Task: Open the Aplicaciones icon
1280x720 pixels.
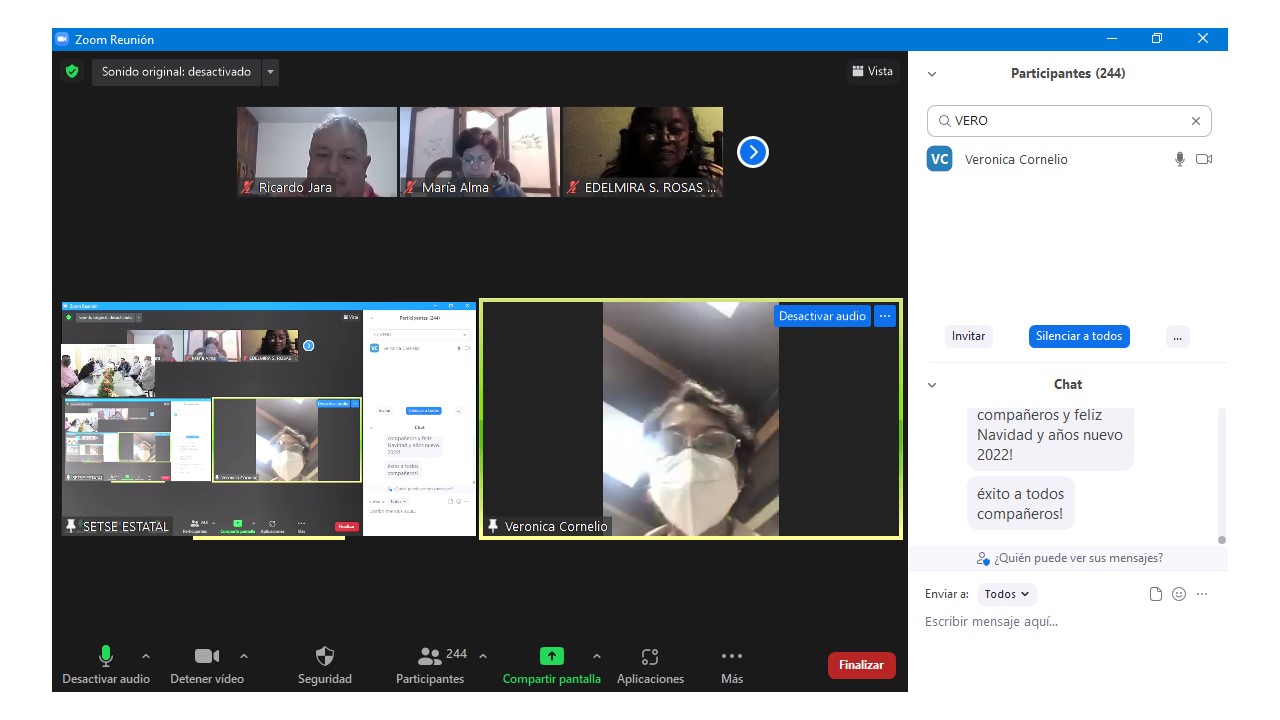Action: [x=650, y=657]
